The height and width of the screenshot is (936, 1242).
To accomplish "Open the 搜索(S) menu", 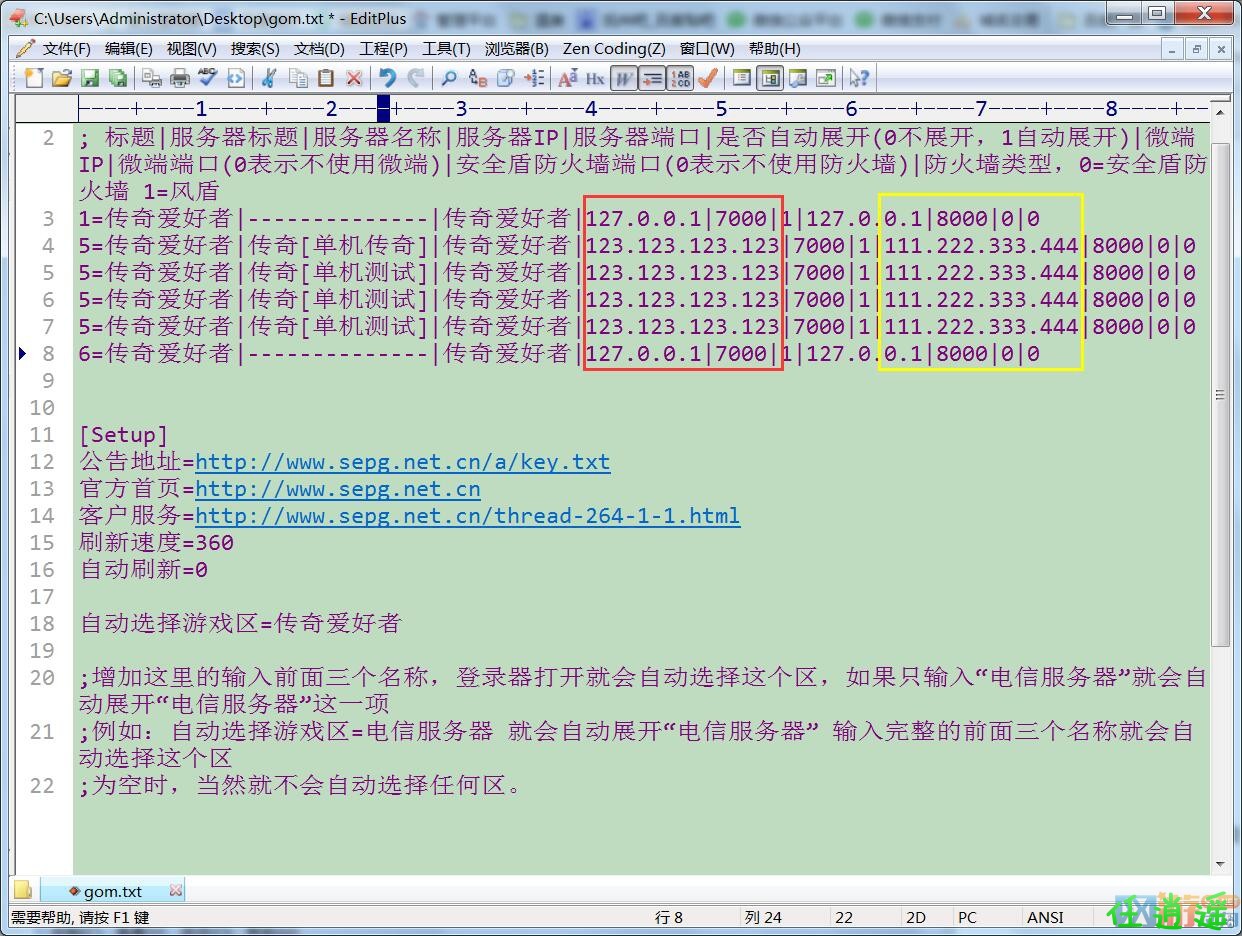I will coord(255,48).
